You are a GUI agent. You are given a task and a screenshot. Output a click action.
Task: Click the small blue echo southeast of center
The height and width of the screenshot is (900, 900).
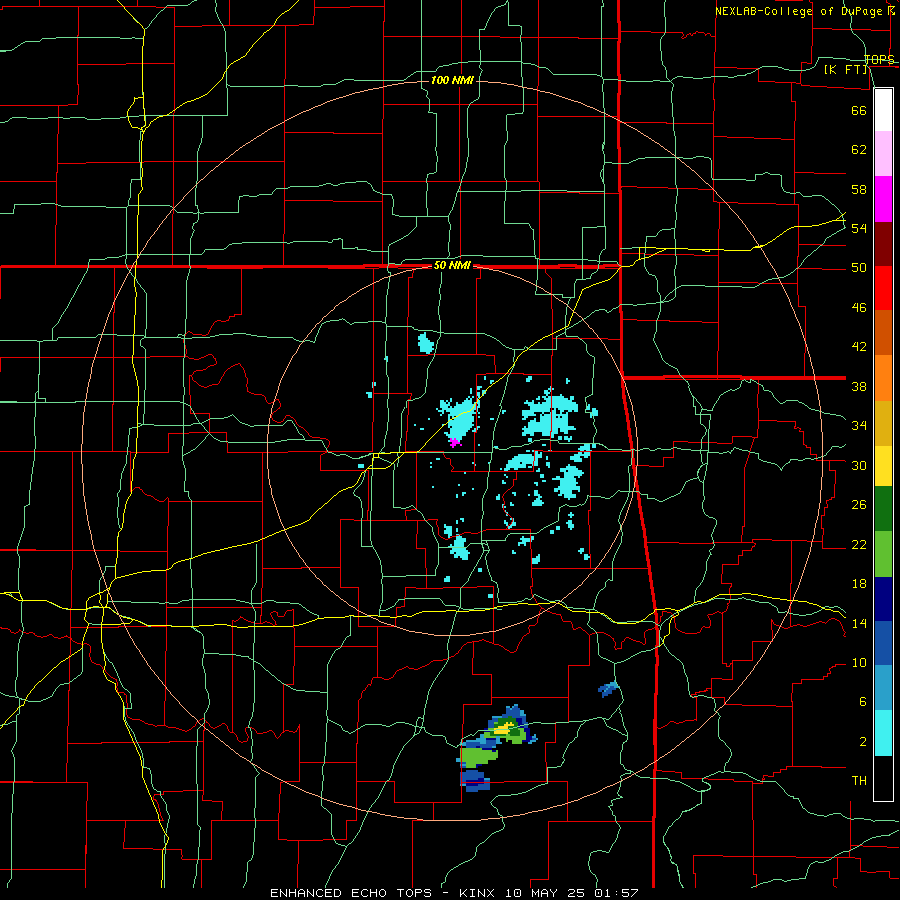point(608,688)
